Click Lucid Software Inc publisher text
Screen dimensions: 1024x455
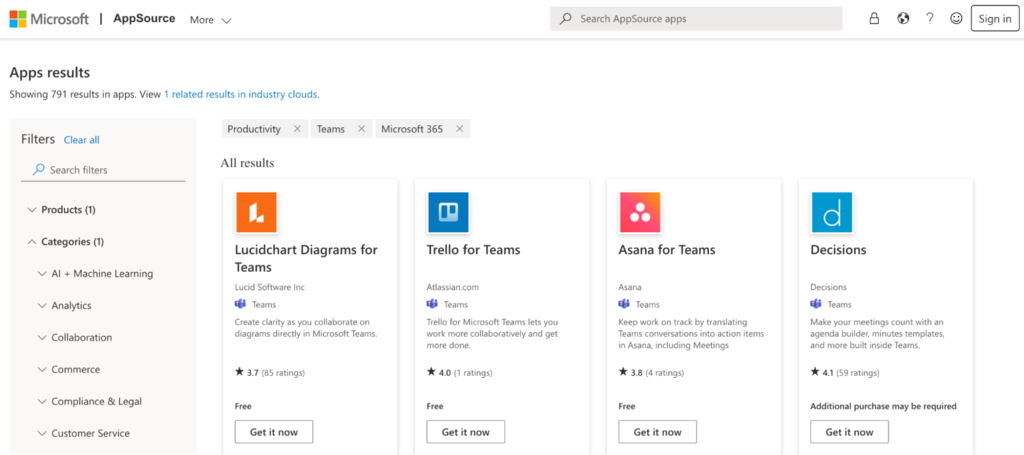(x=269, y=287)
